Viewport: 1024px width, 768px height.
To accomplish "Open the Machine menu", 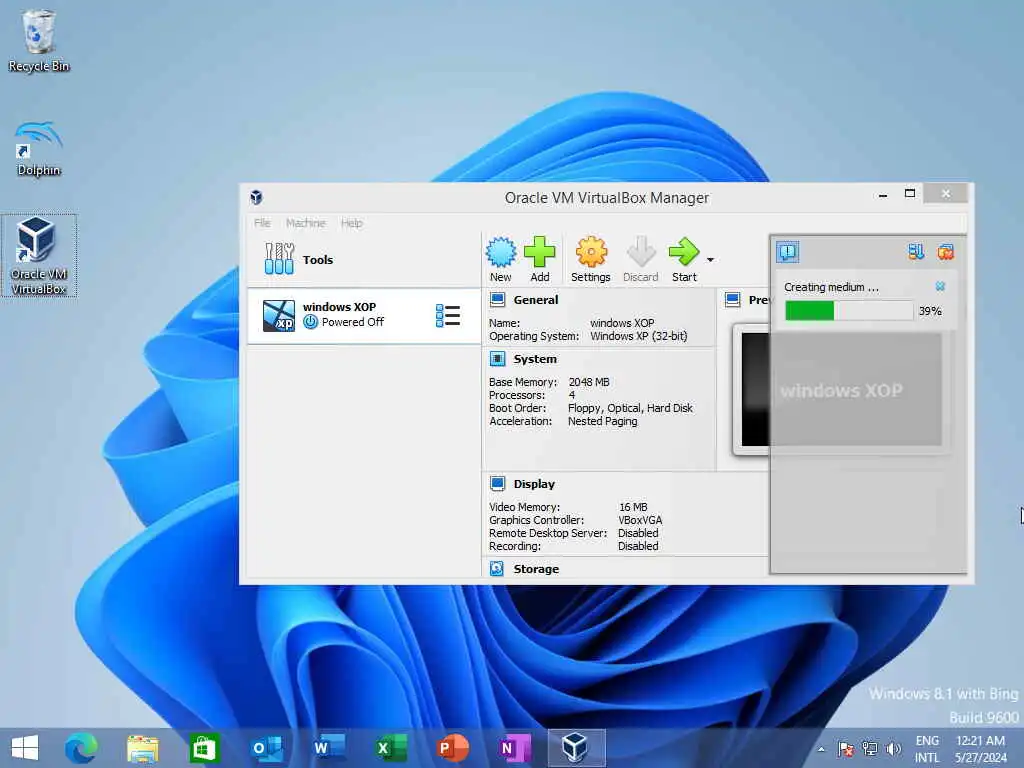I will tap(306, 223).
